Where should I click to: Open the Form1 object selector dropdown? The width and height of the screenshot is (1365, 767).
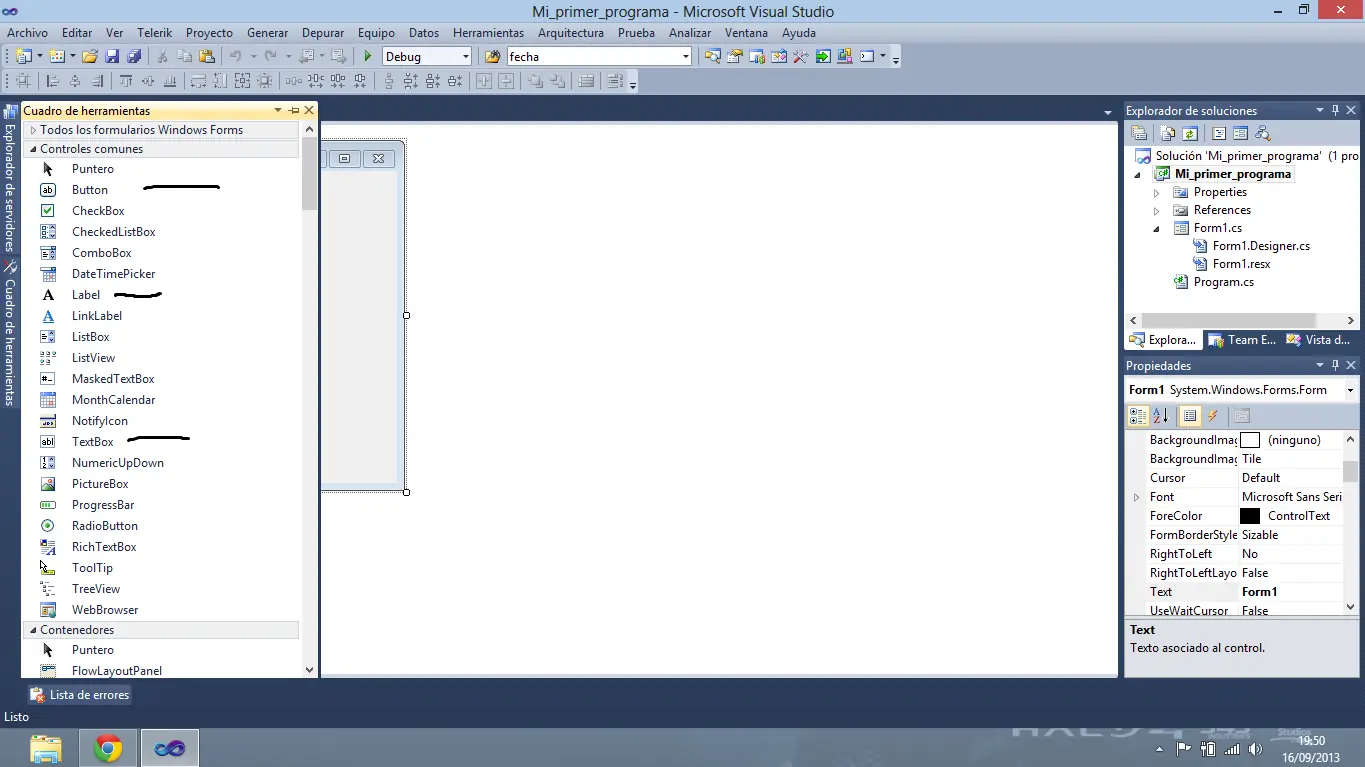(x=1350, y=390)
